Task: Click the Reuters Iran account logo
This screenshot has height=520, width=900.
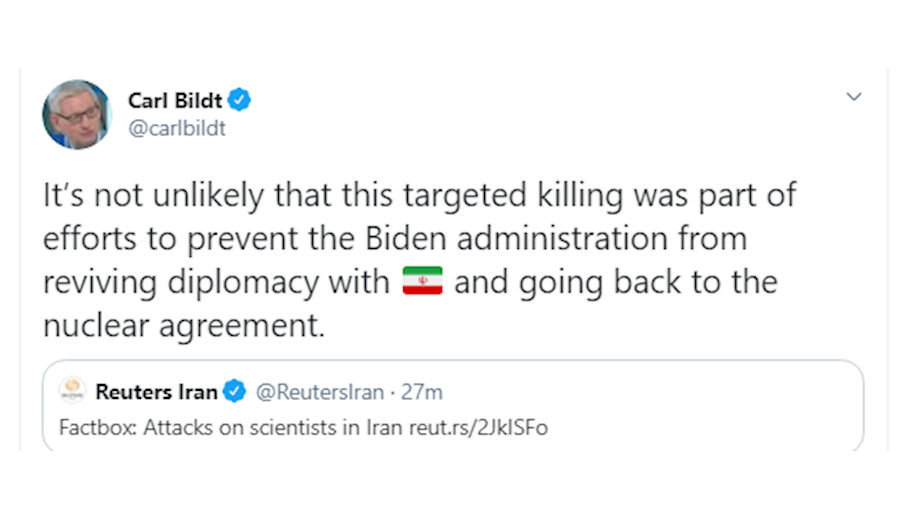Action: [72, 391]
